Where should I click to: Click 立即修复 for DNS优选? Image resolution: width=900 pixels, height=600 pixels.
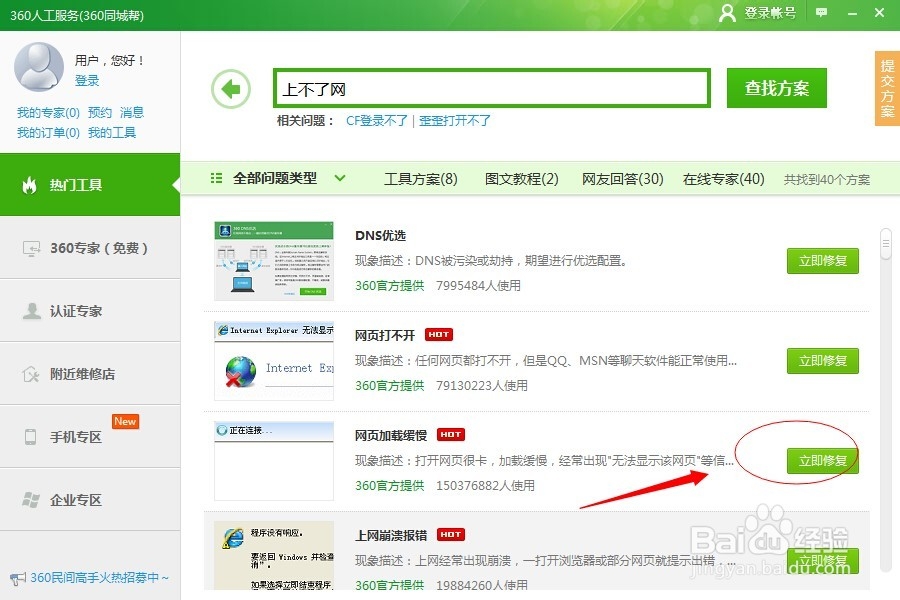tap(823, 261)
